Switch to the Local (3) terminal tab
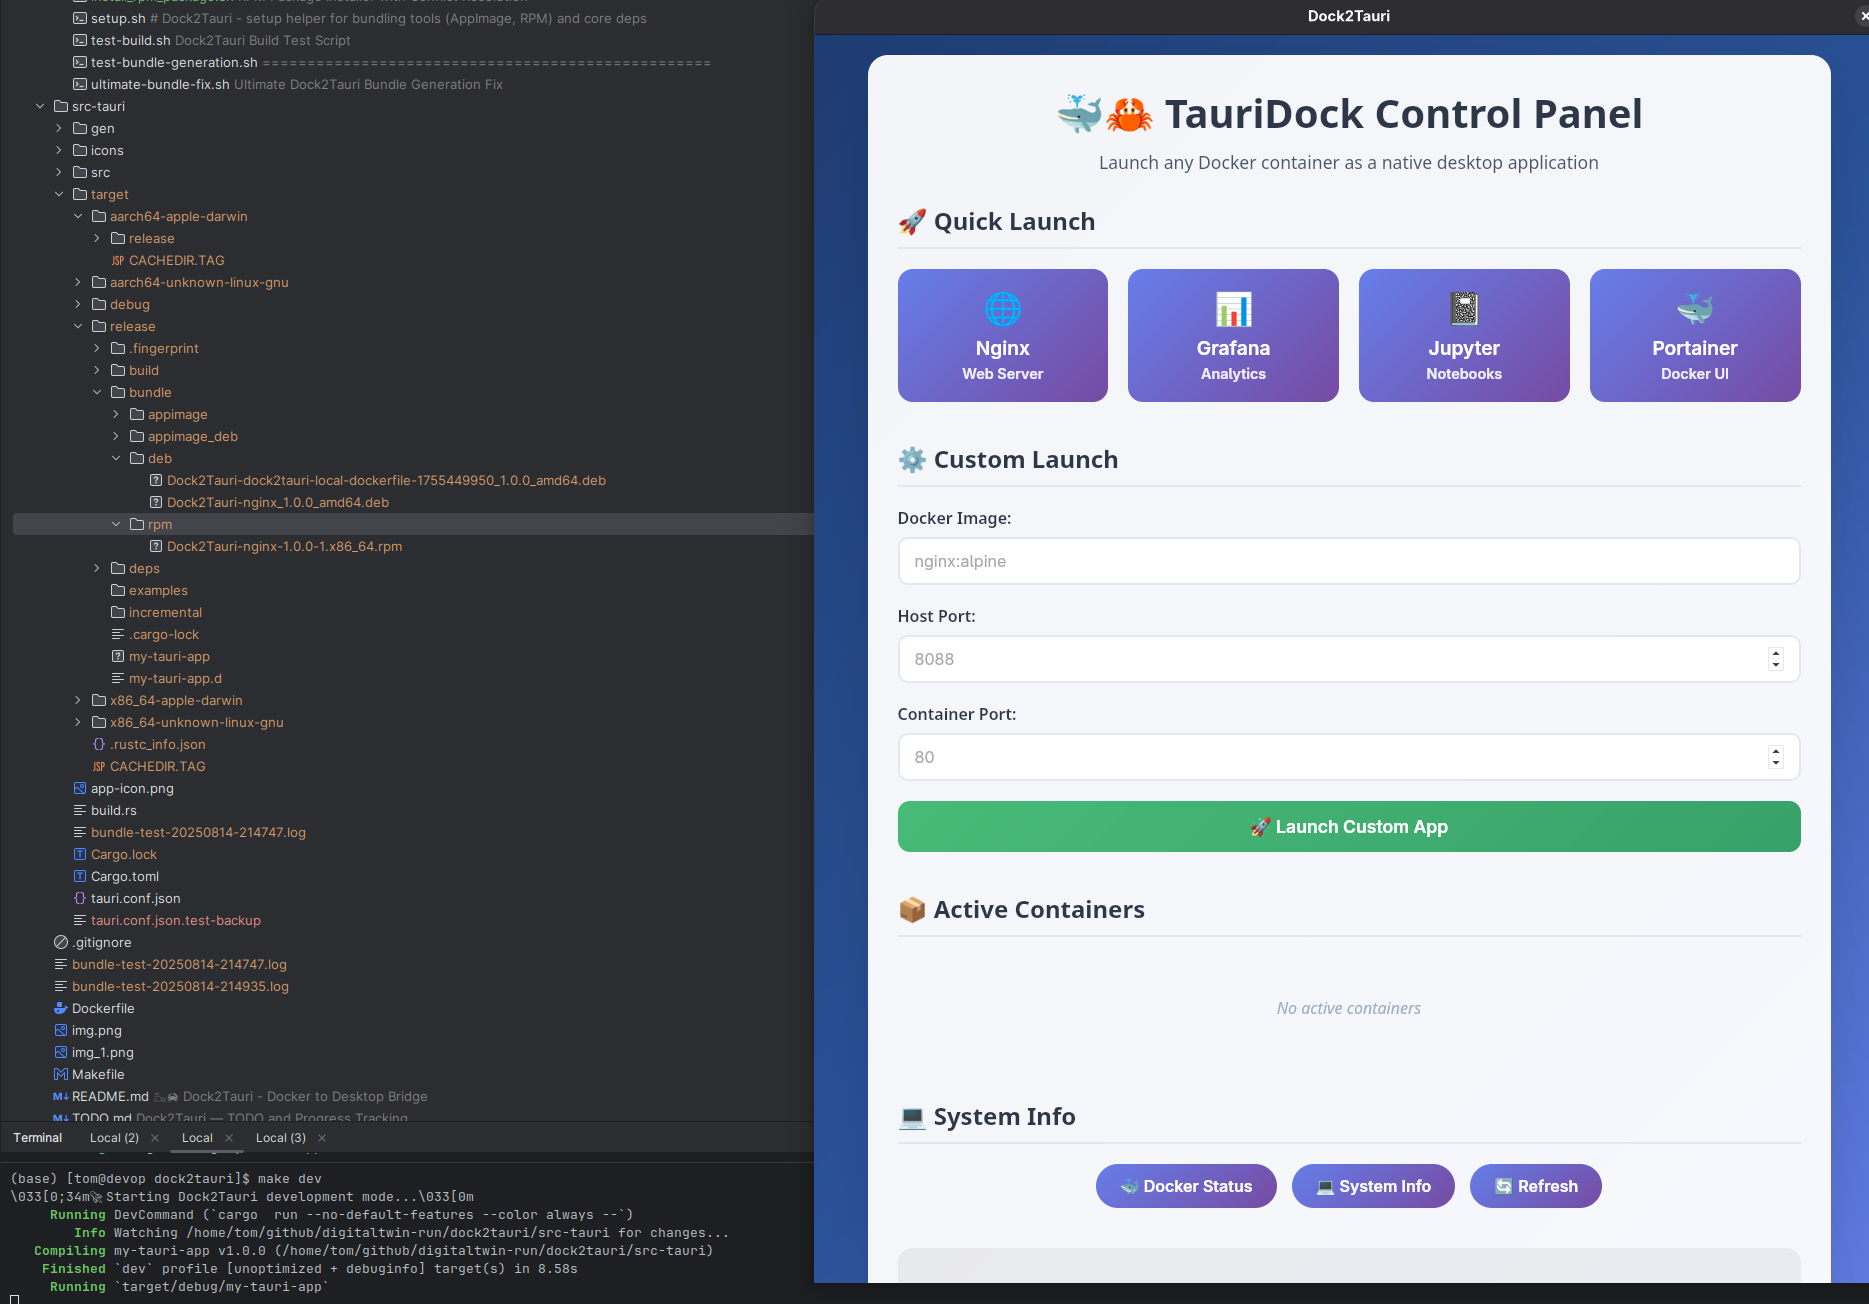 (280, 1138)
